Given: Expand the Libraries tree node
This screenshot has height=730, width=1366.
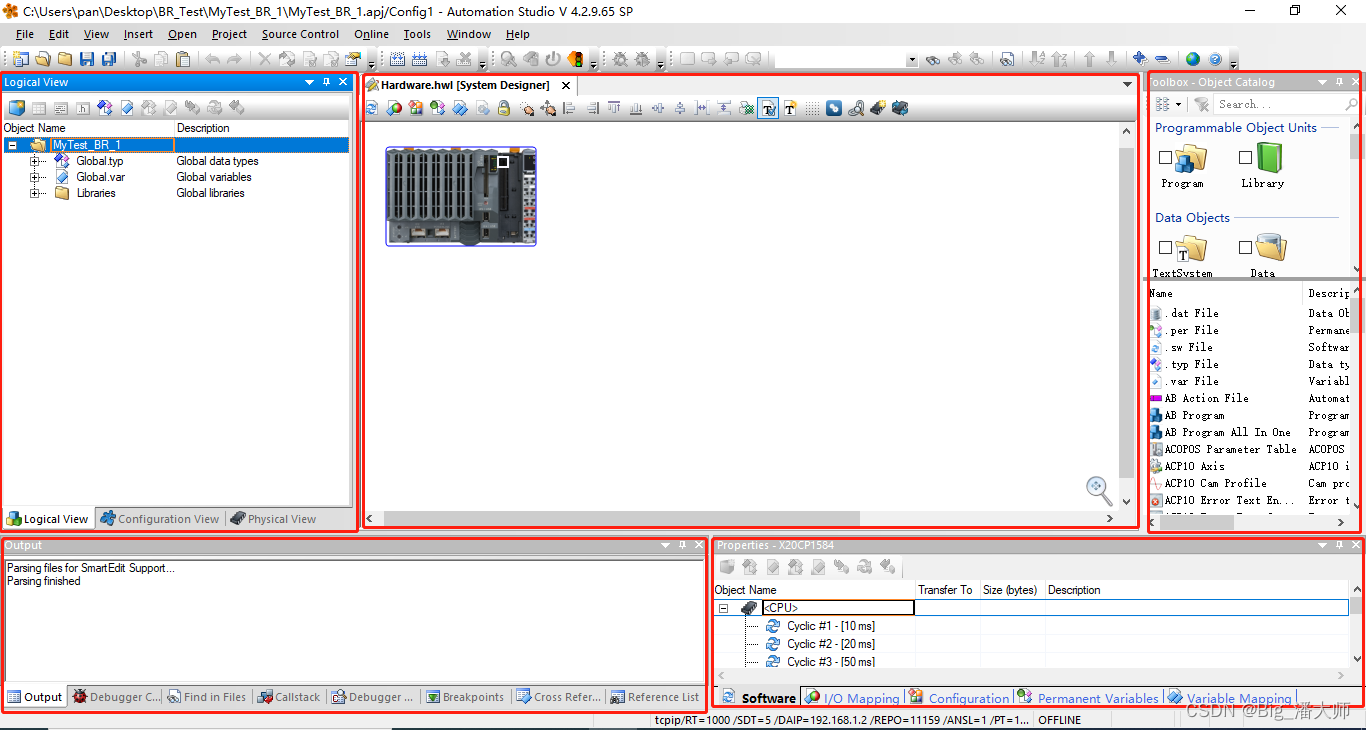Looking at the screenshot, I should 35,193.
